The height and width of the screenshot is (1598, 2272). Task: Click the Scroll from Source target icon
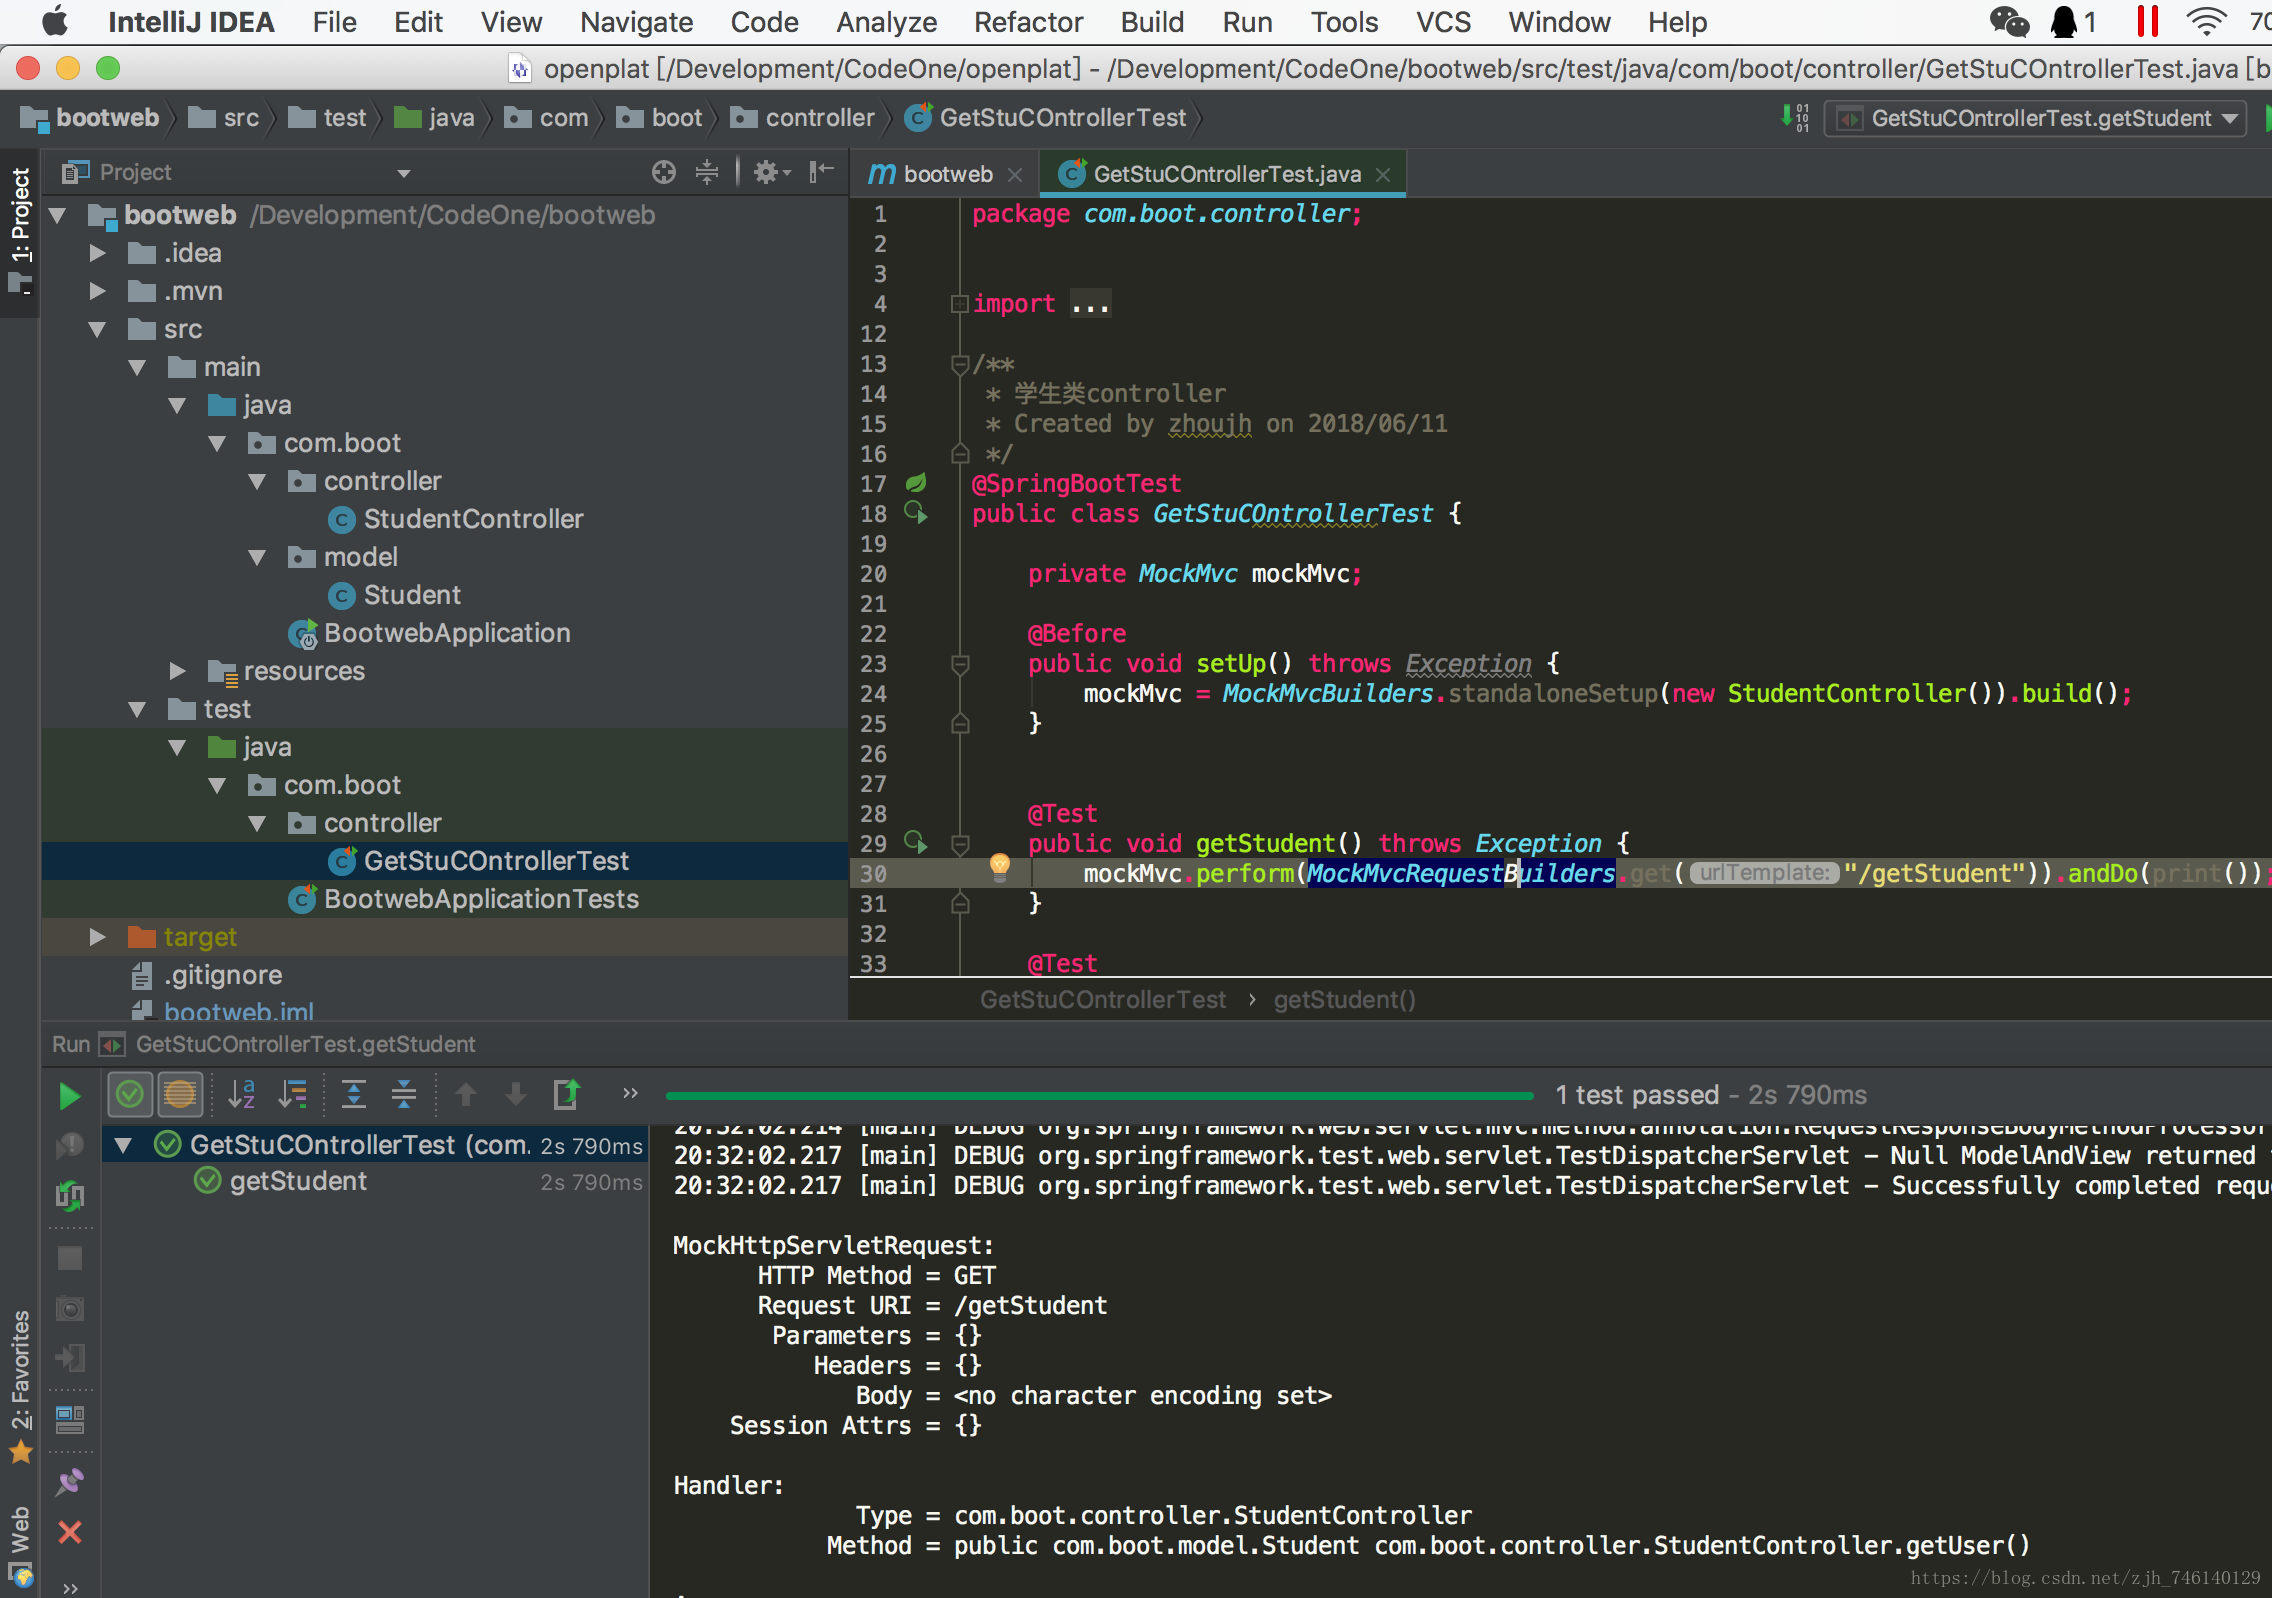pyautogui.click(x=664, y=172)
